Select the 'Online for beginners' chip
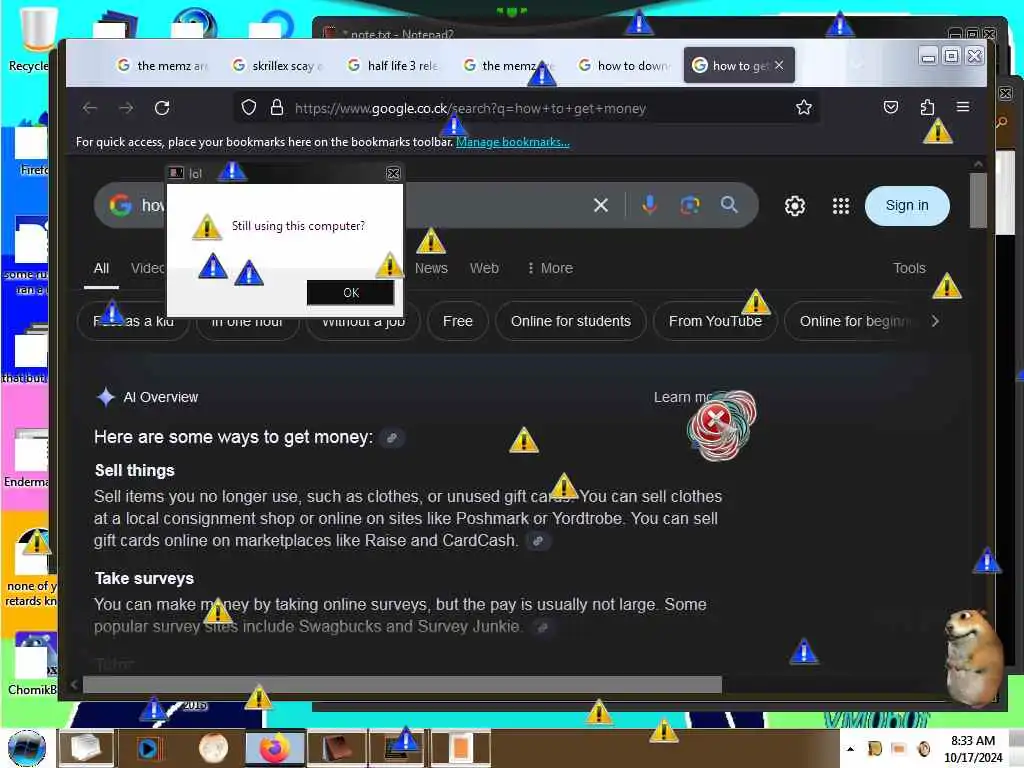The height and width of the screenshot is (768, 1024). [854, 321]
